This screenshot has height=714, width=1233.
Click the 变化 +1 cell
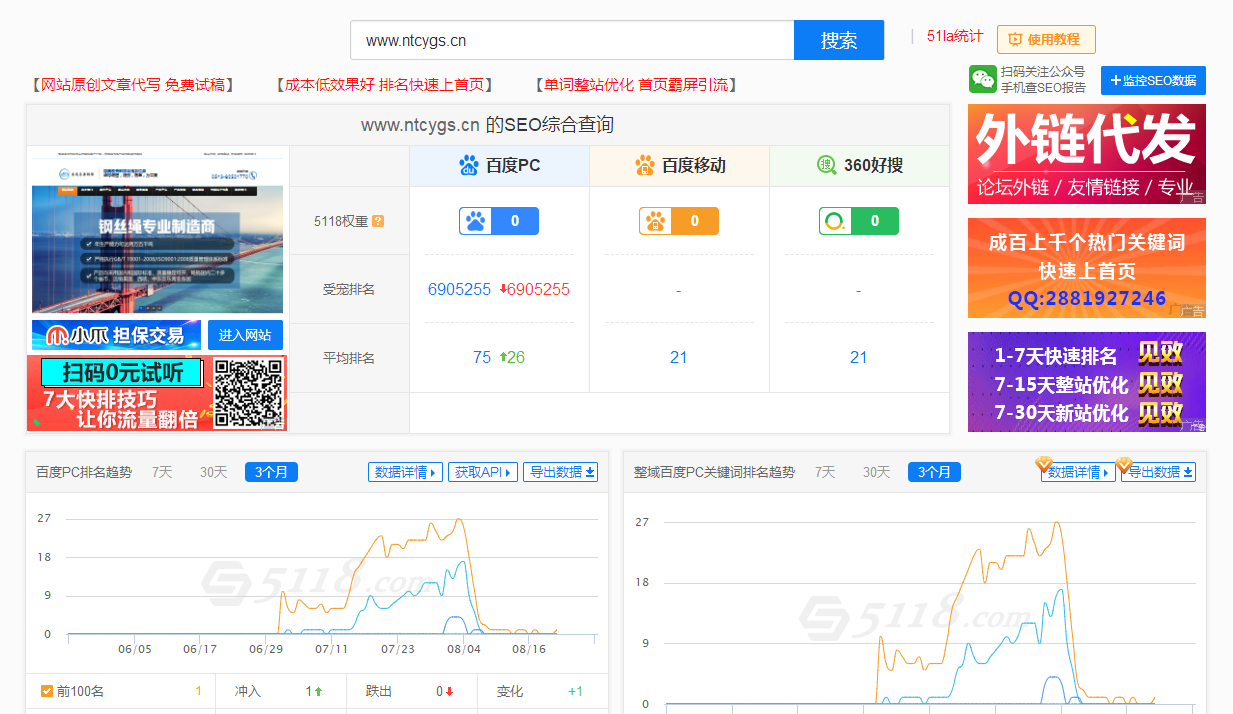coord(541,691)
